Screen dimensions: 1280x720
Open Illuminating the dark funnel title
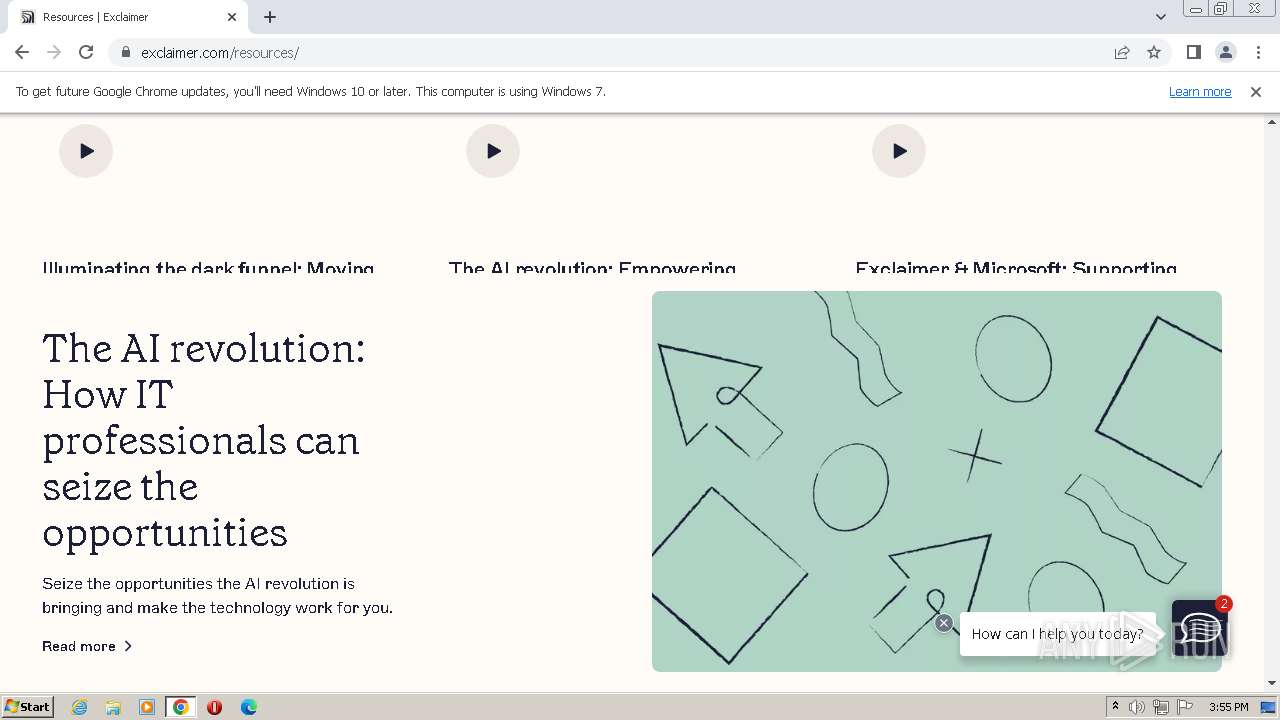coord(208,267)
